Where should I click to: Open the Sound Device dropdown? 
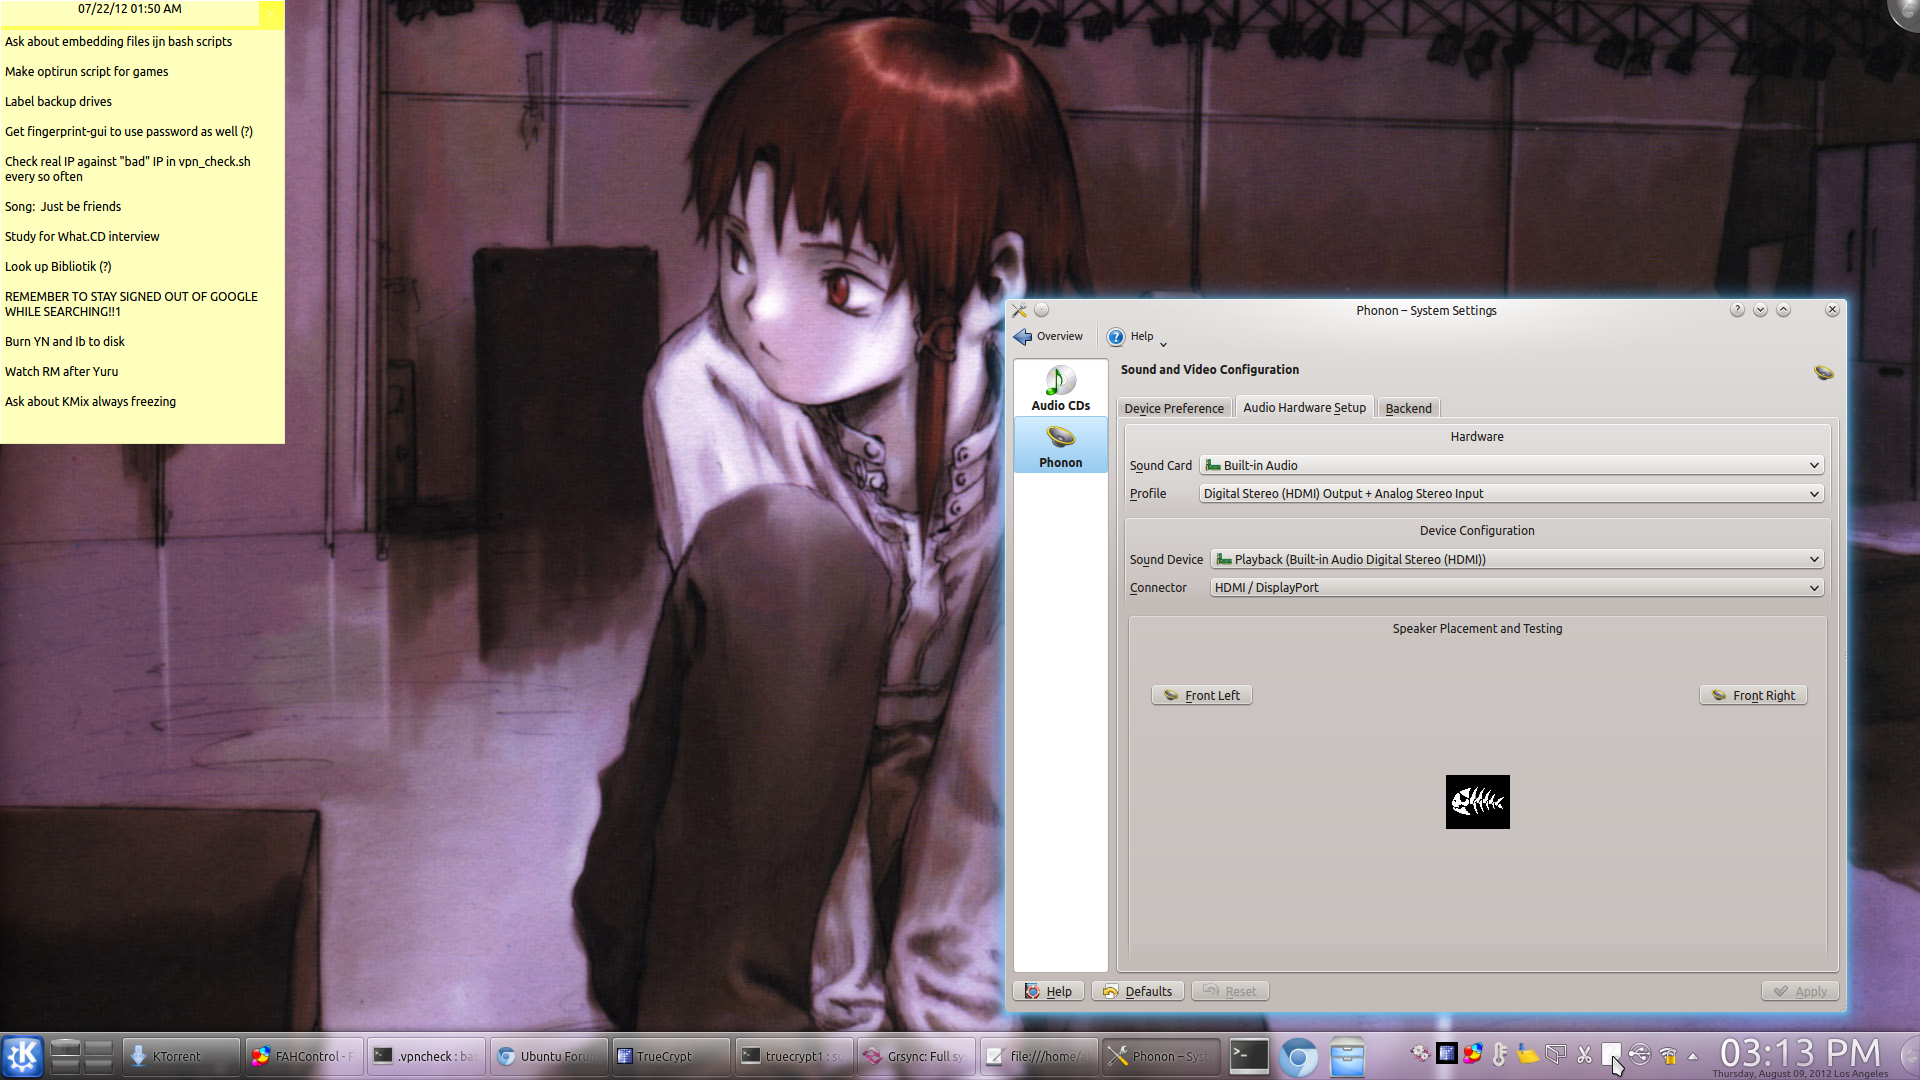[x=1516, y=559]
